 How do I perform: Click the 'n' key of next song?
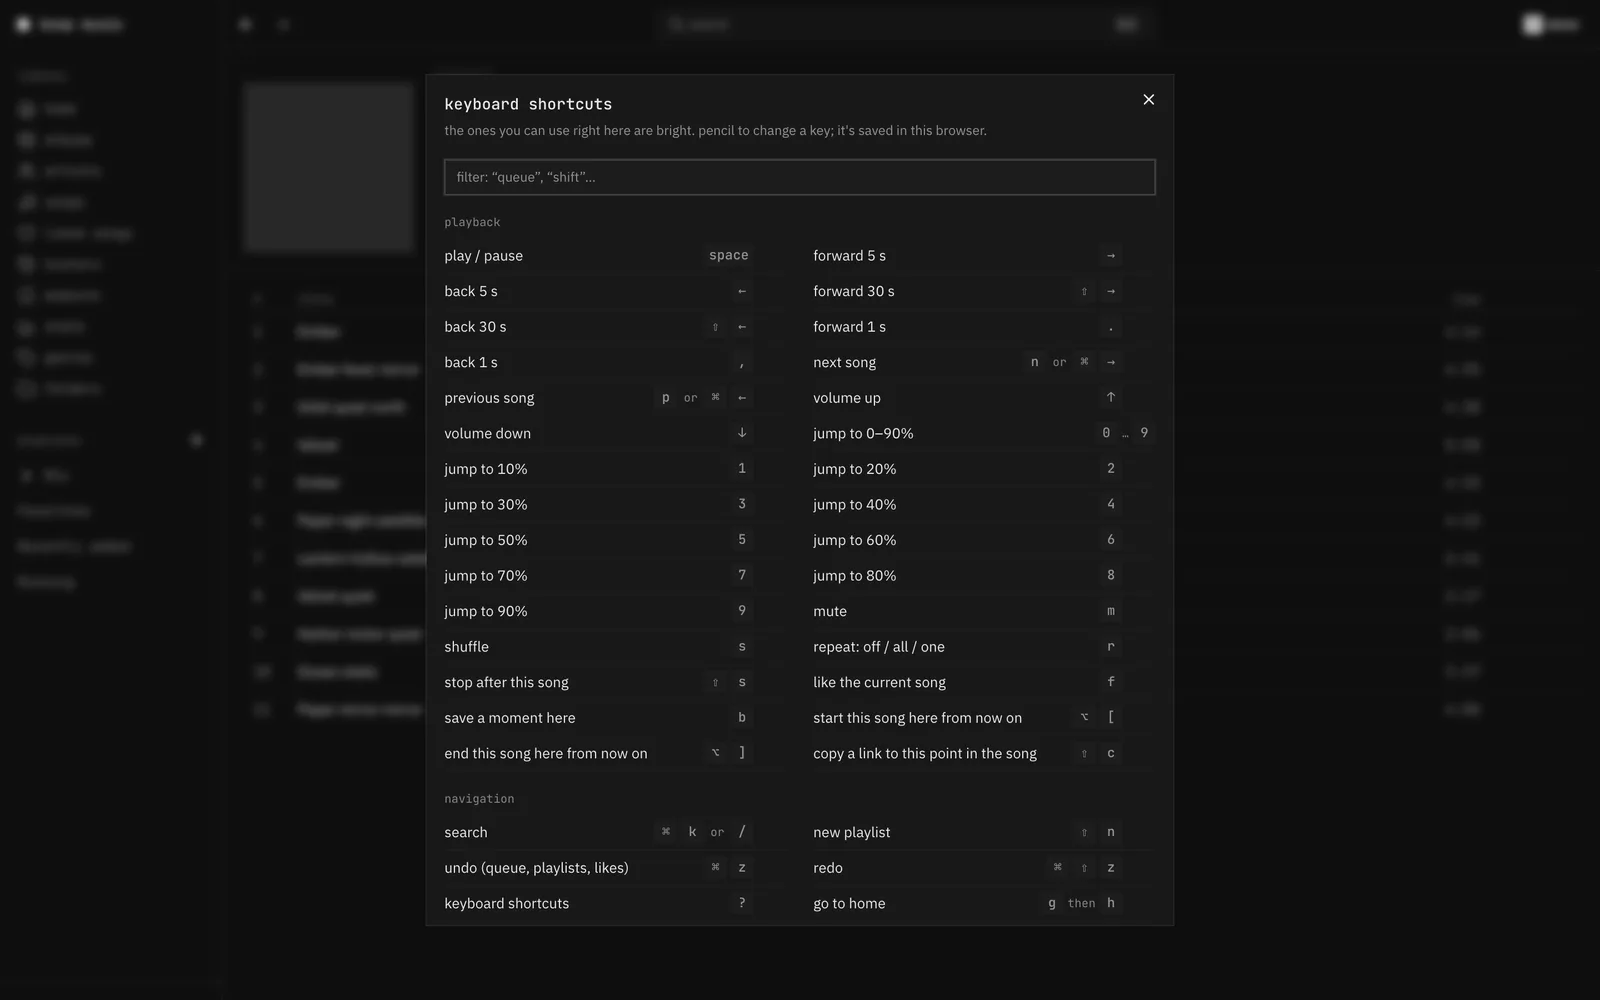coord(1034,362)
